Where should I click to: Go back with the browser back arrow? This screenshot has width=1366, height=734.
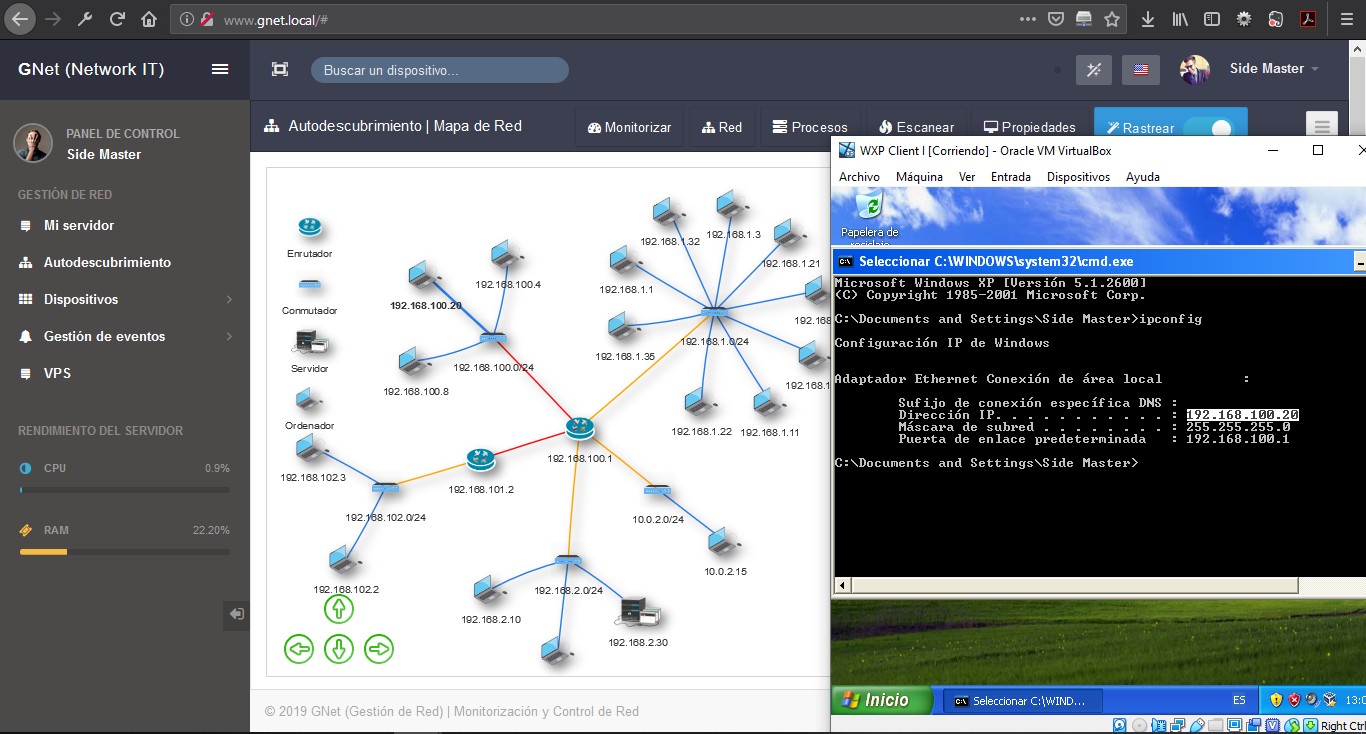[x=20, y=19]
